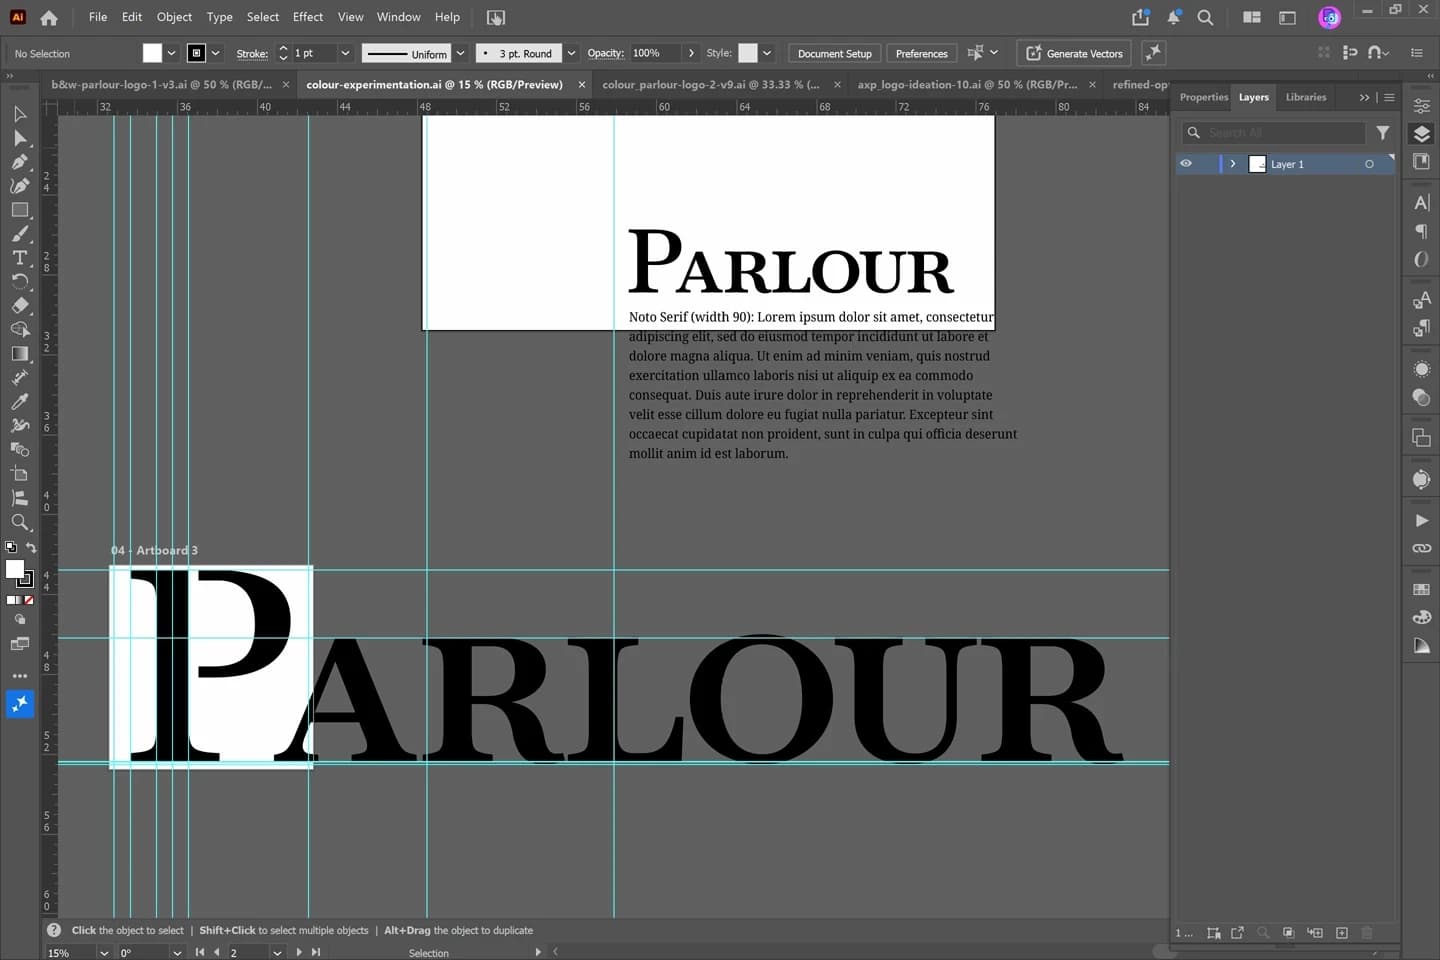Switch to b&w-parlour-logo-1-v3.ai tab
This screenshot has width=1440, height=960.
[x=162, y=85]
